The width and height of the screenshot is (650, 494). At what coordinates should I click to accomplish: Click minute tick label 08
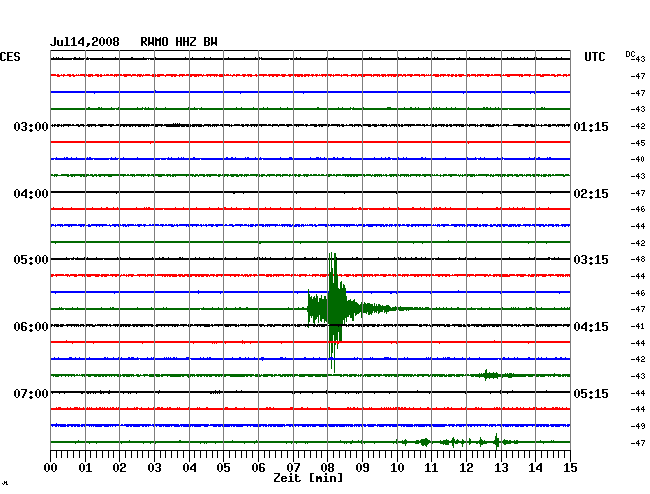(x=327, y=468)
